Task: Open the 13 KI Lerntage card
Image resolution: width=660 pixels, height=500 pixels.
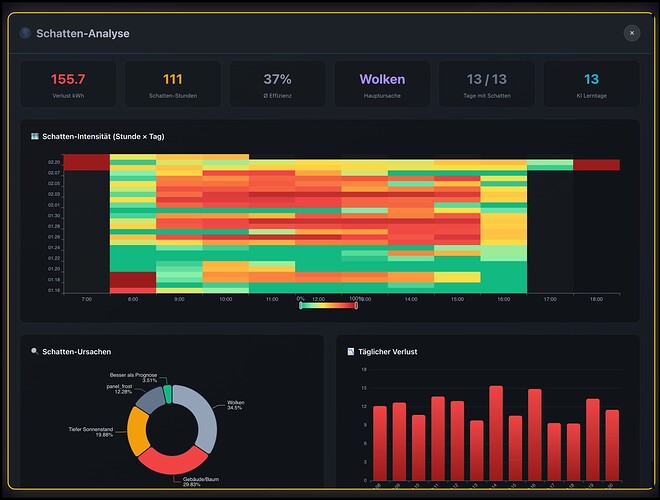Action: pos(591,84)
